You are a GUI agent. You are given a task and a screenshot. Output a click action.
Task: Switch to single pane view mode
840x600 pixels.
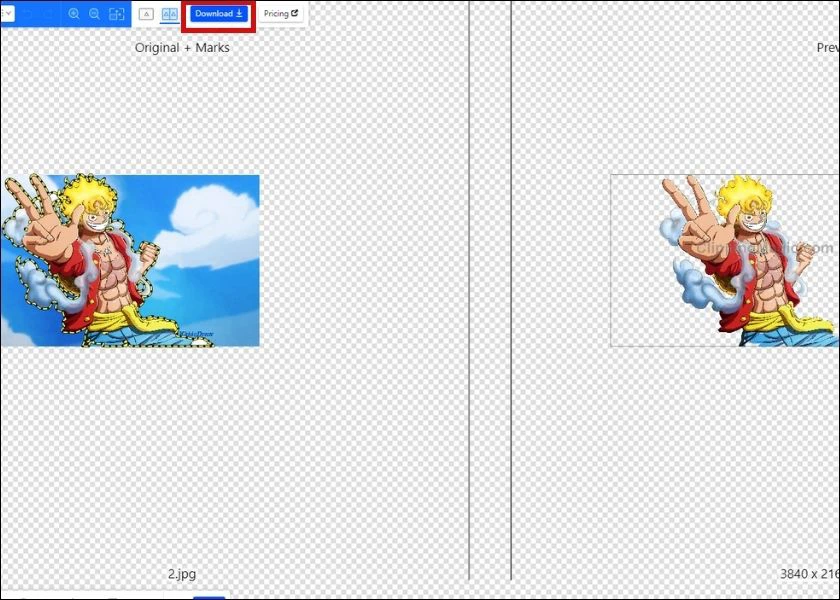146,14
